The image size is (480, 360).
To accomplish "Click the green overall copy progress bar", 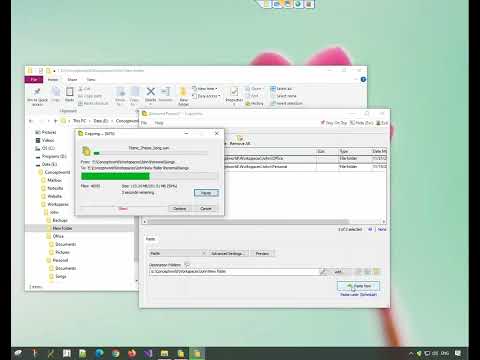I will (x=149, y=176).
